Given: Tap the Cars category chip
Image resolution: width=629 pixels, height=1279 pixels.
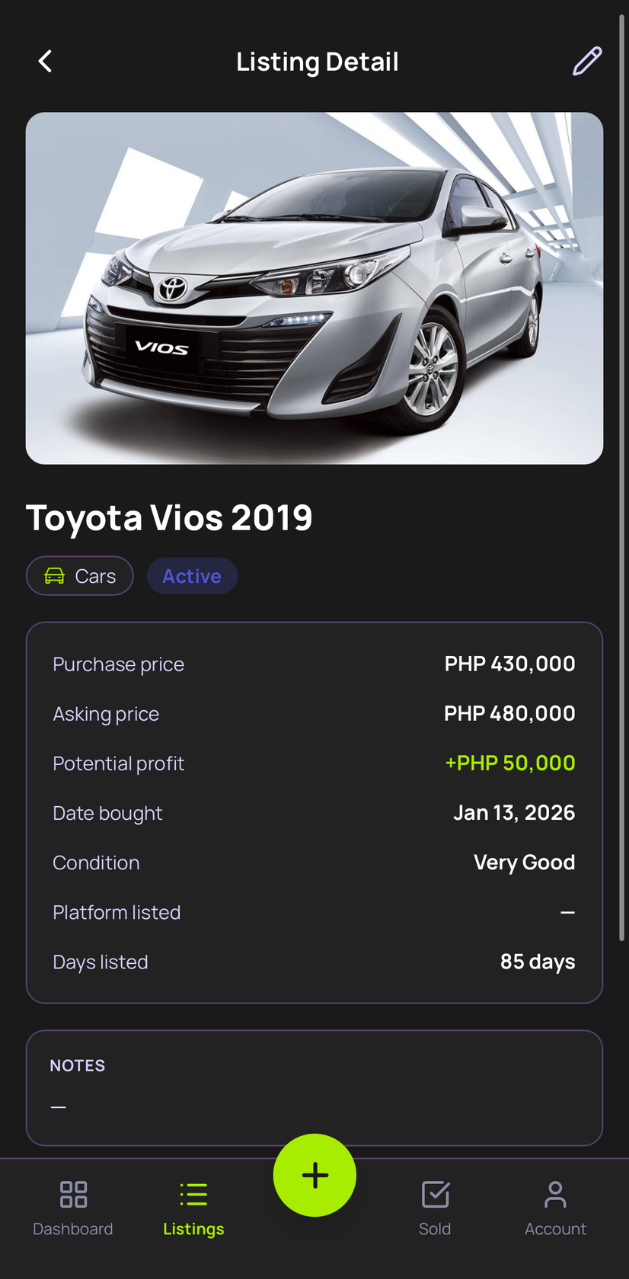Looking at the screenshot, I should (80, 576).
